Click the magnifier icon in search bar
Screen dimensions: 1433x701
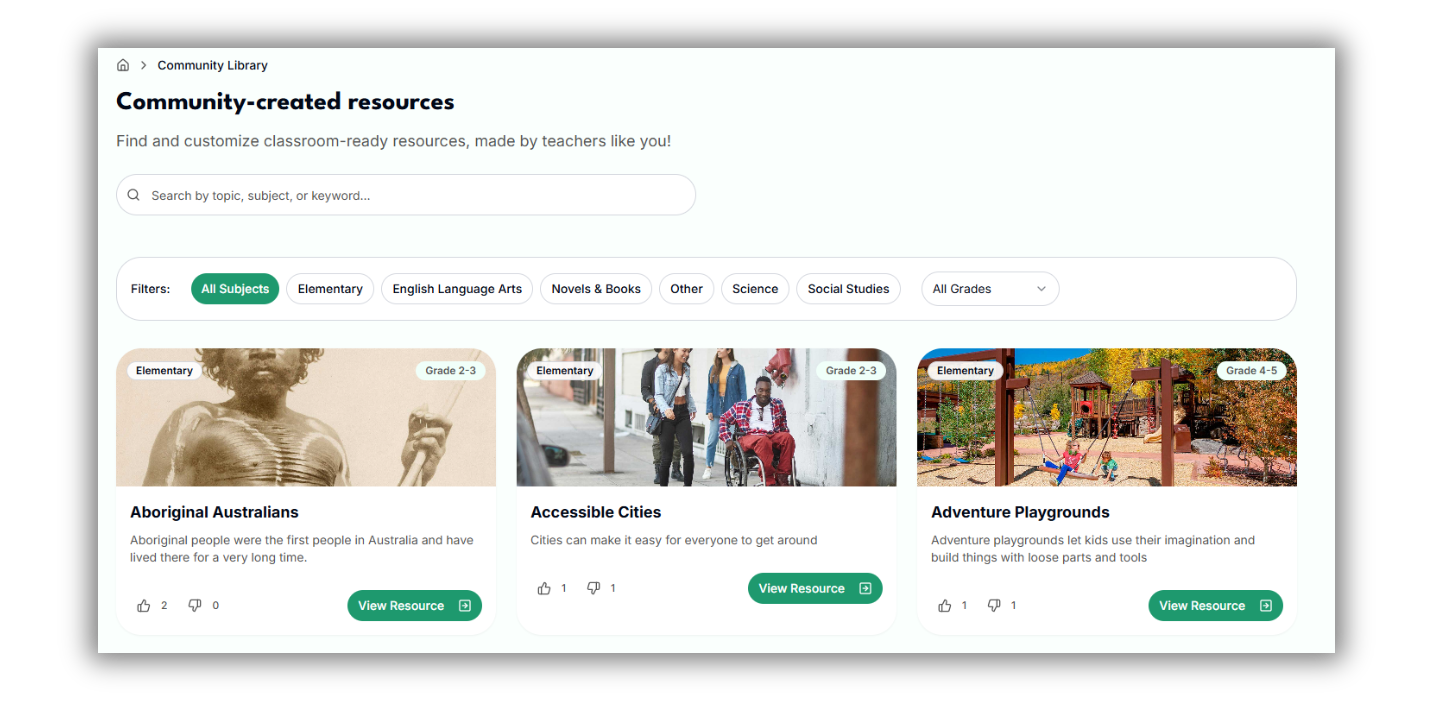tap(134, 195)
